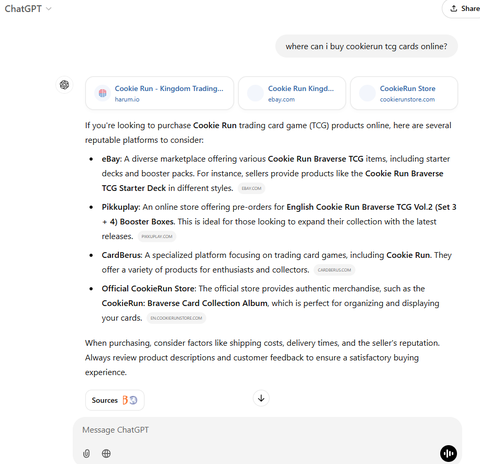Open the harum.io Cookie Run Kingdom Trading source card
Image resolution: width=480 pixels, height=464 pixels.
(x=159, y=93)
